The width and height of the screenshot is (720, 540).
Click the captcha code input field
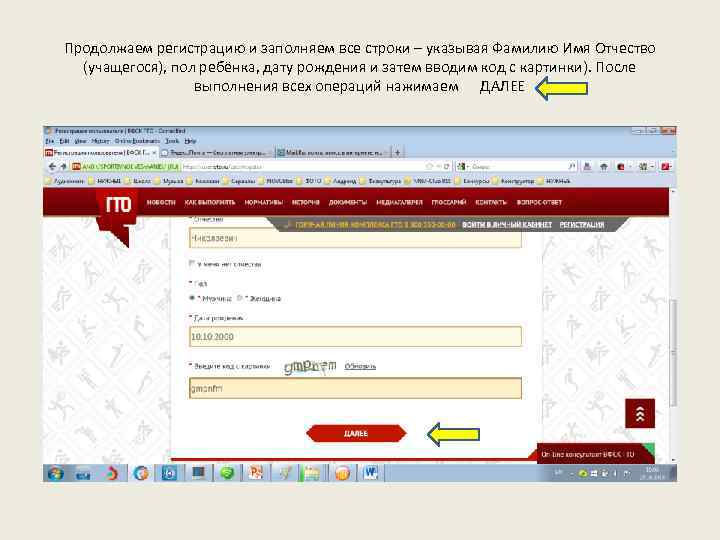(355, 388)
